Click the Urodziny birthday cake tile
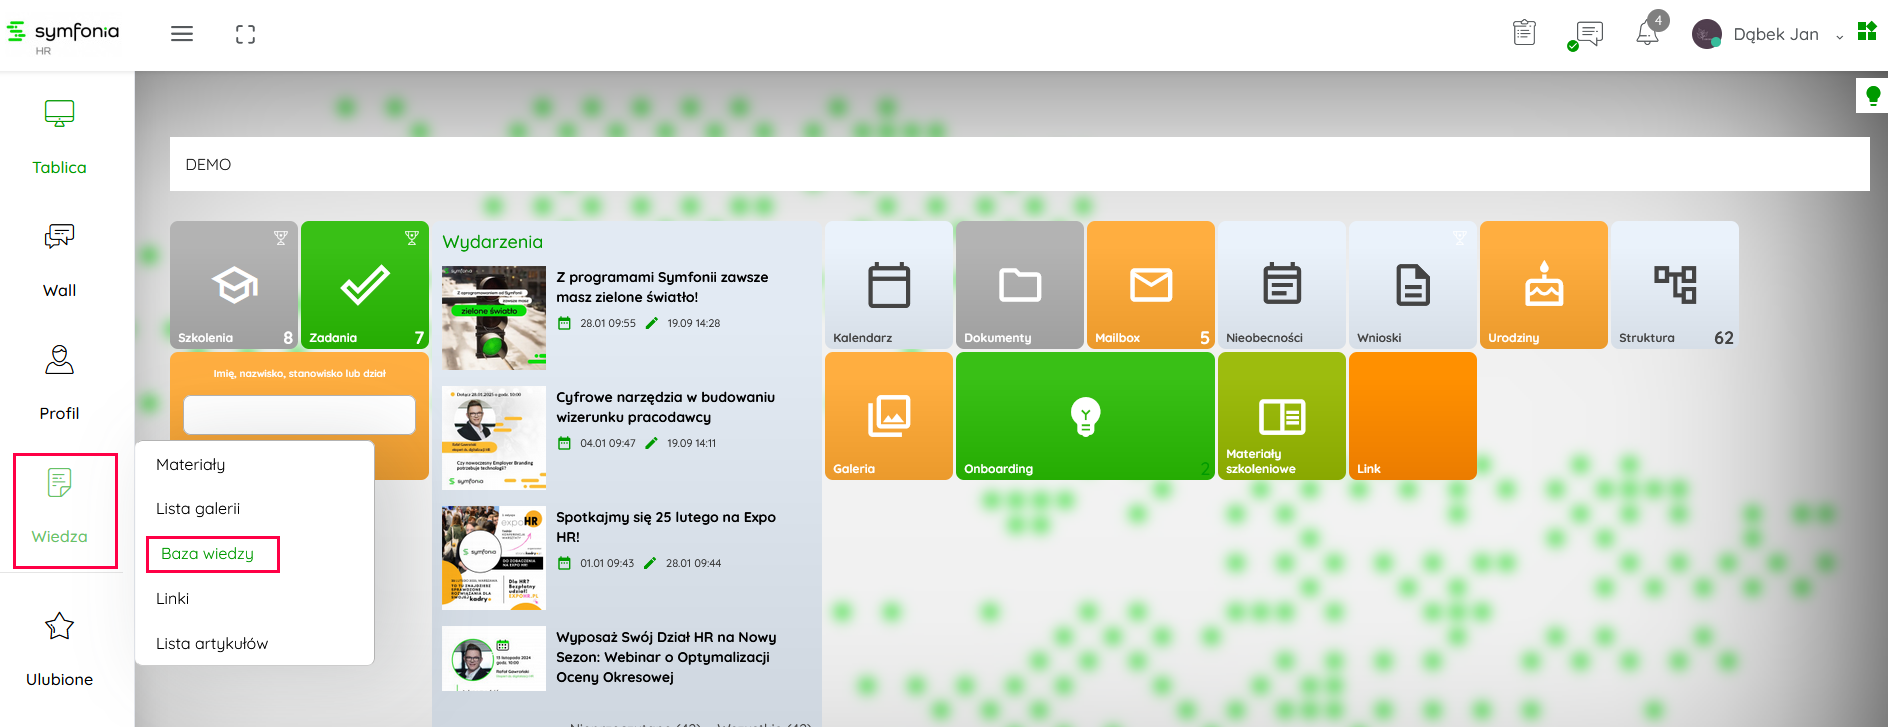 click(1543, 285)
